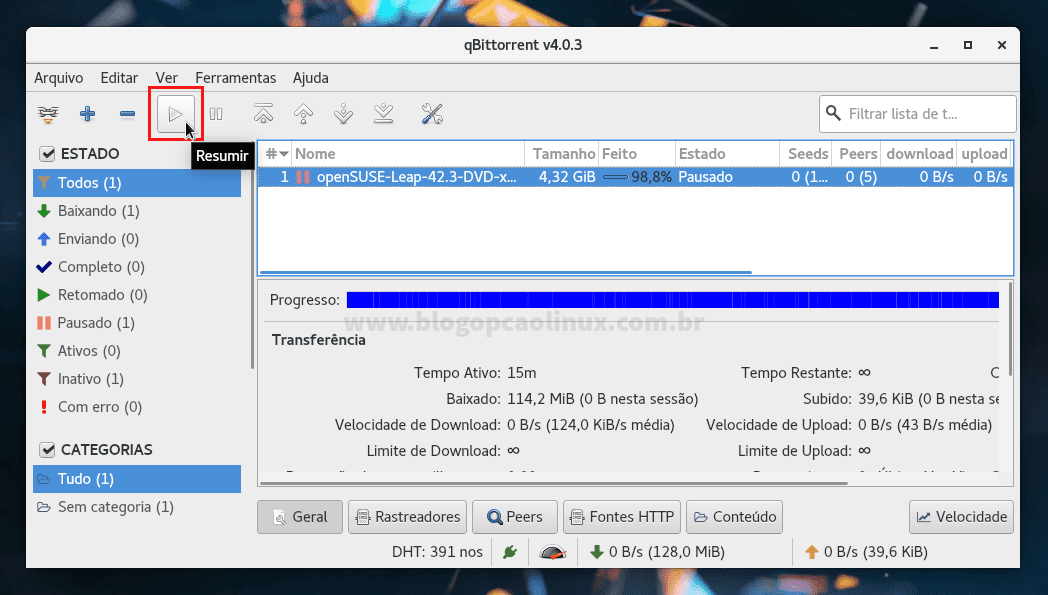Sort by the Feito column header
The height and width of the screenshot is (595, 1048).
pyautogui.click(x=637, y=154)
